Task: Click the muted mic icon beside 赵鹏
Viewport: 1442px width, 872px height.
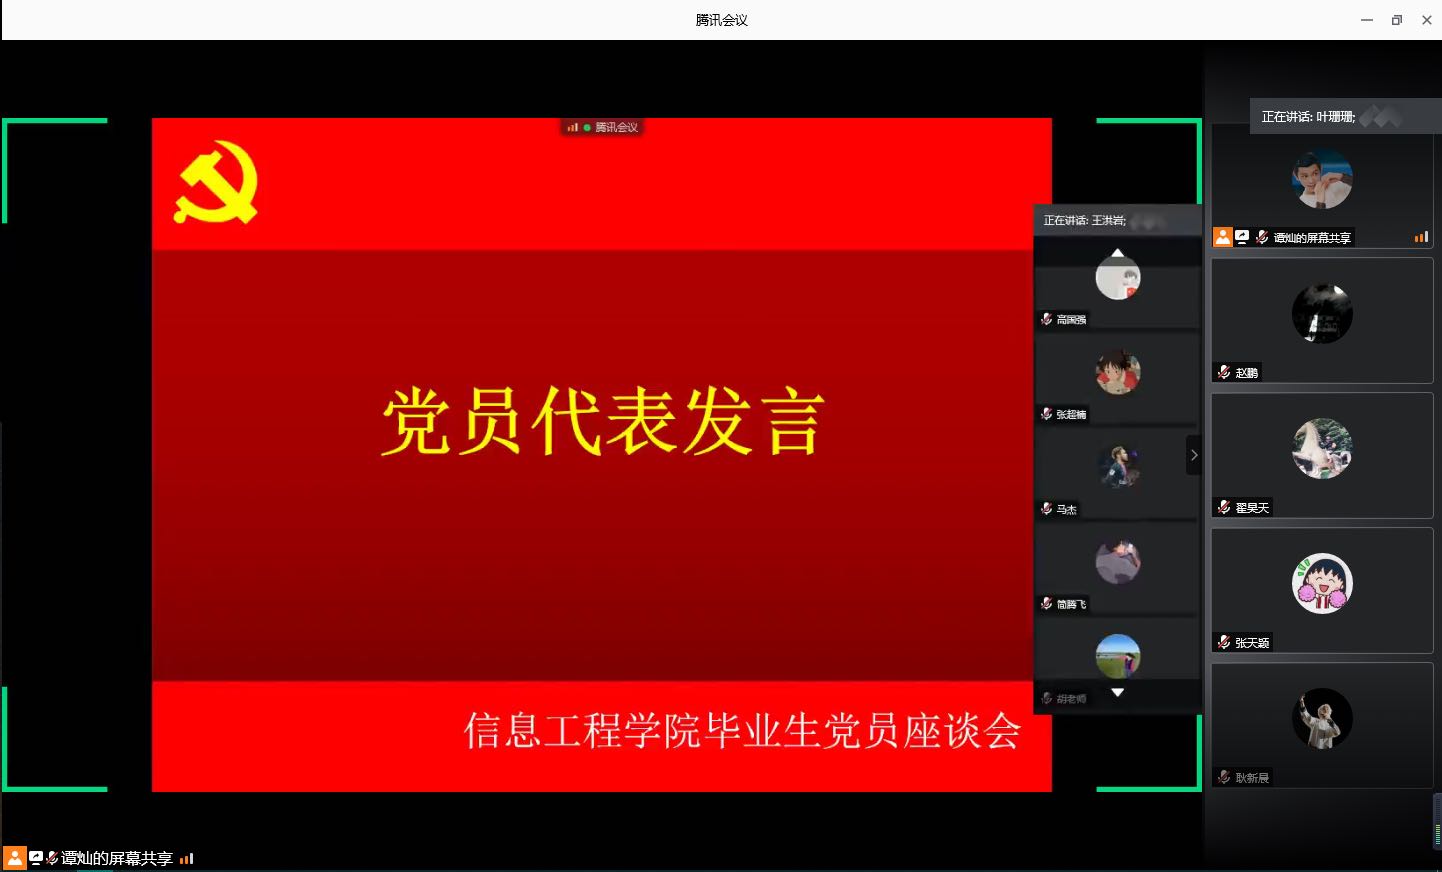Action: [x=1224, y=372]
